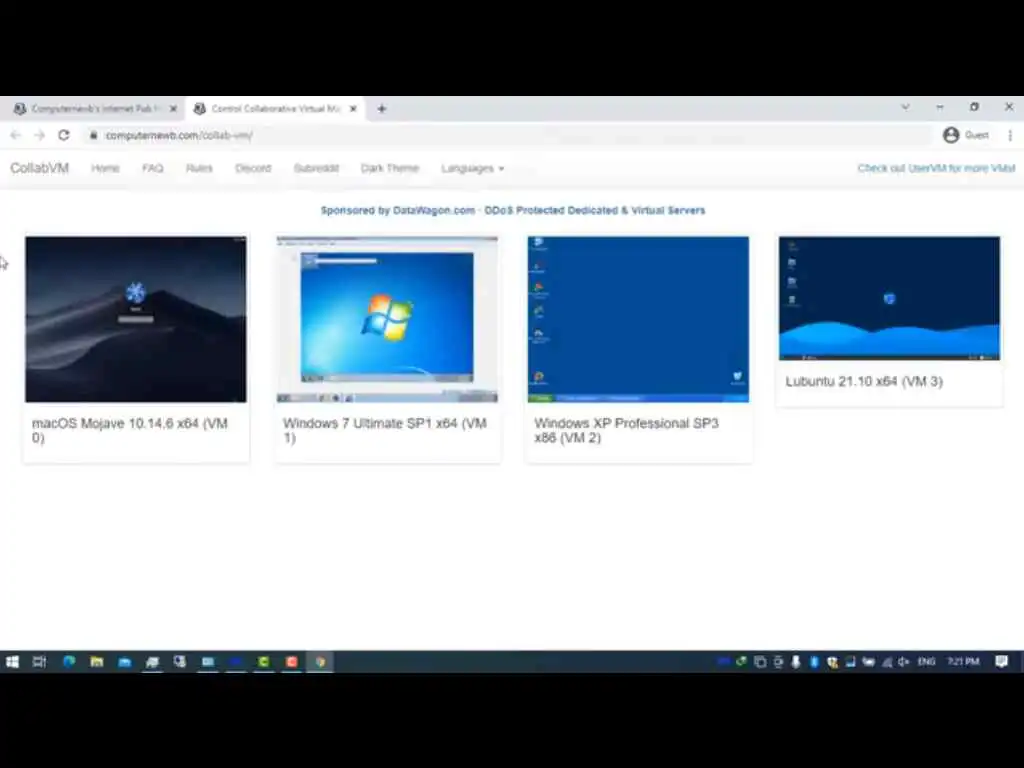The image size is (1024, 768).
Task: Open the macOS Mojave VM thumbnail
Action: click(136, 319)
